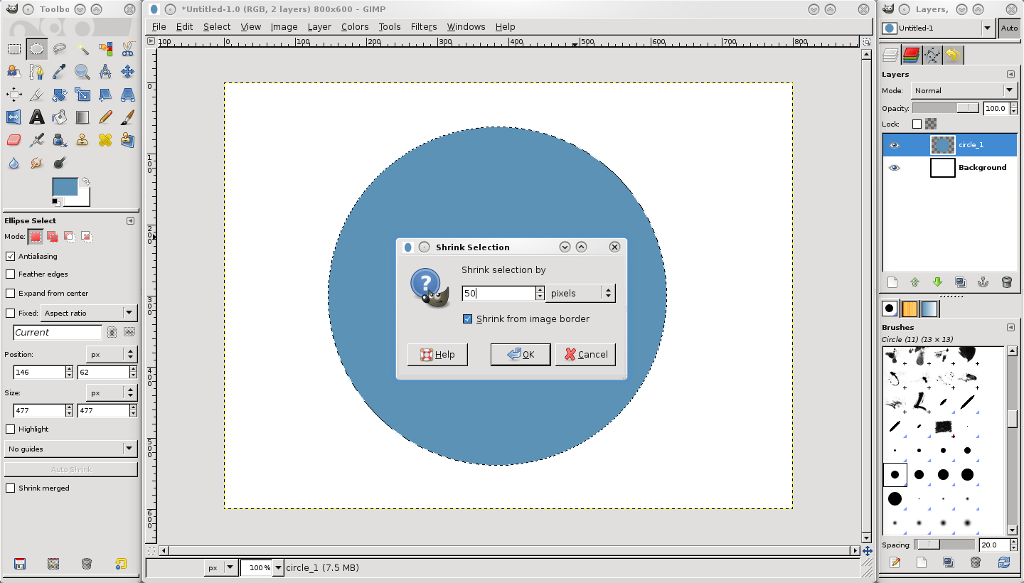Select the Smudge tool
This screenshot has height=583, width=1024.
pyautogui.click(x=37, y=163)
